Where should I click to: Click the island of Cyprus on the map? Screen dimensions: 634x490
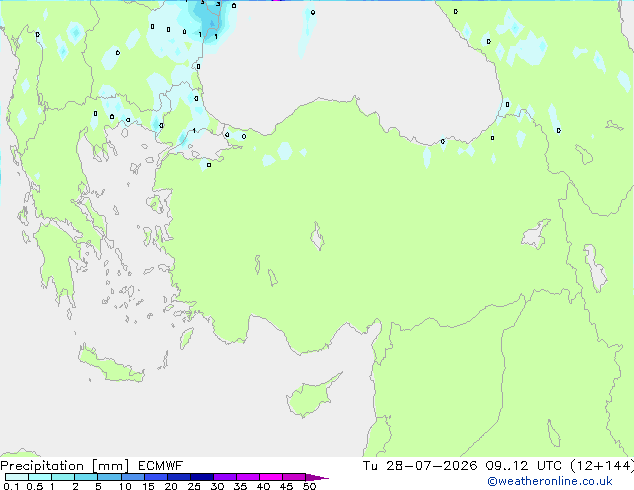311,395
